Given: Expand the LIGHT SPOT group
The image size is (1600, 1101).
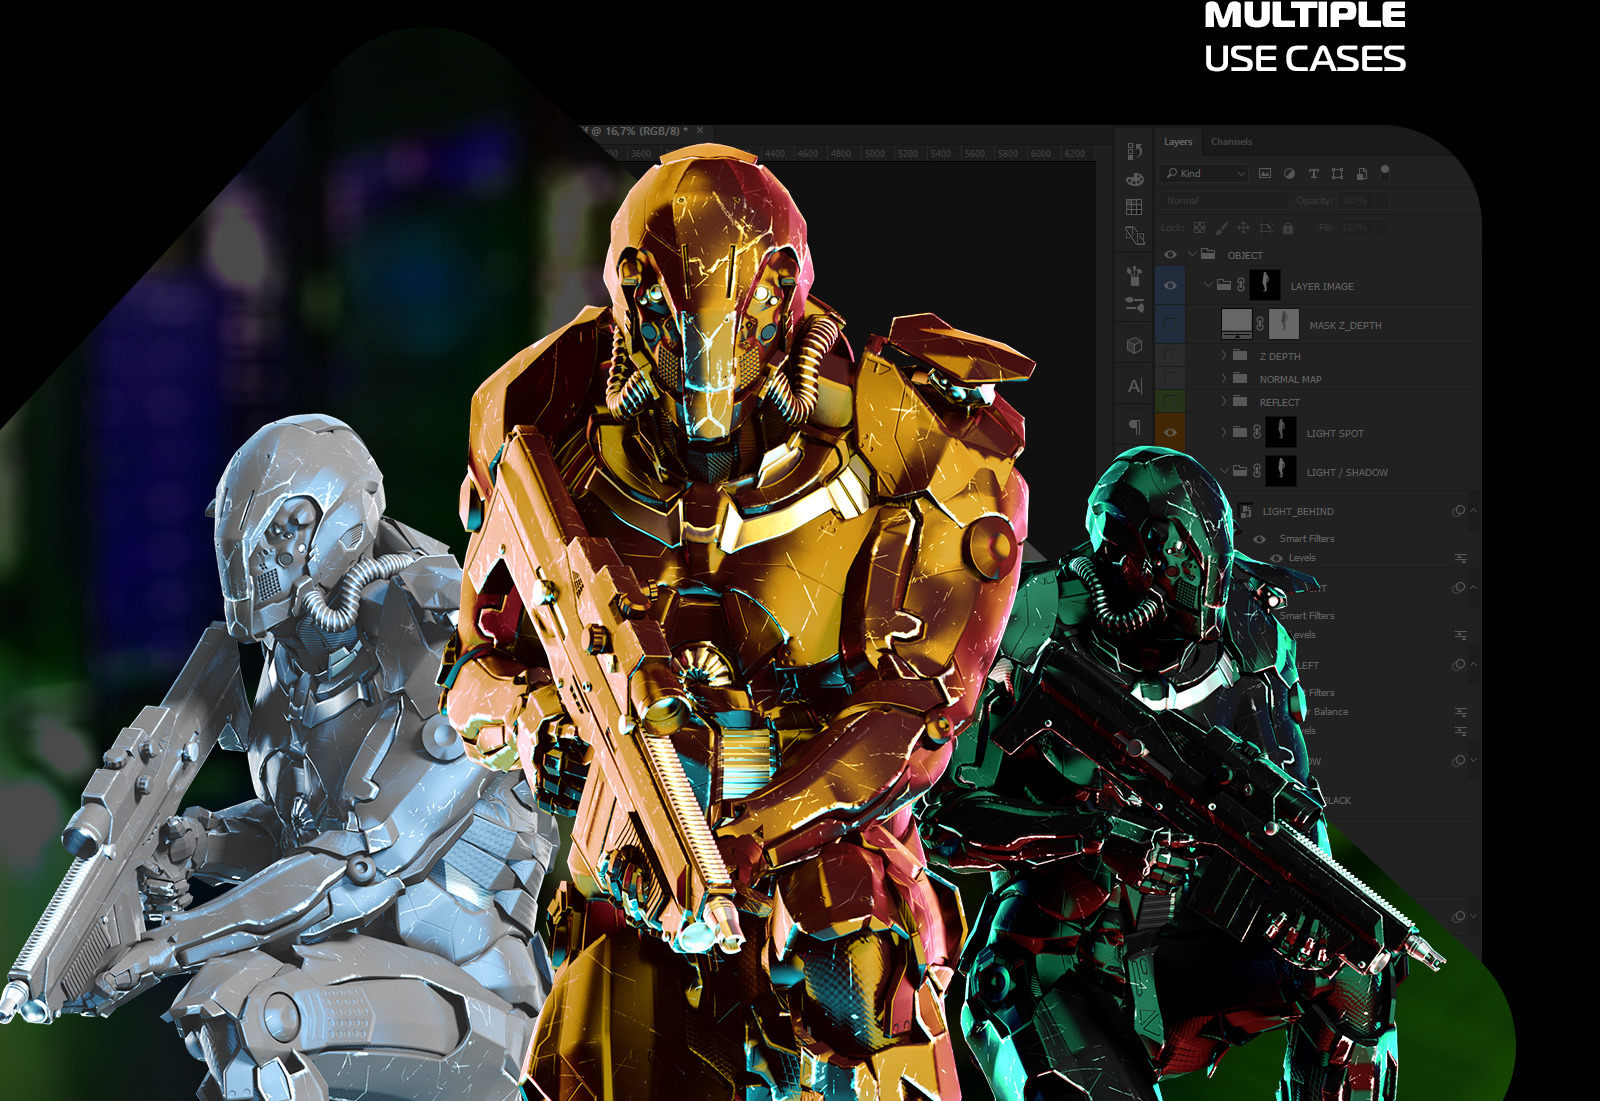Looking at the screenshot, I should [1223, 432].
